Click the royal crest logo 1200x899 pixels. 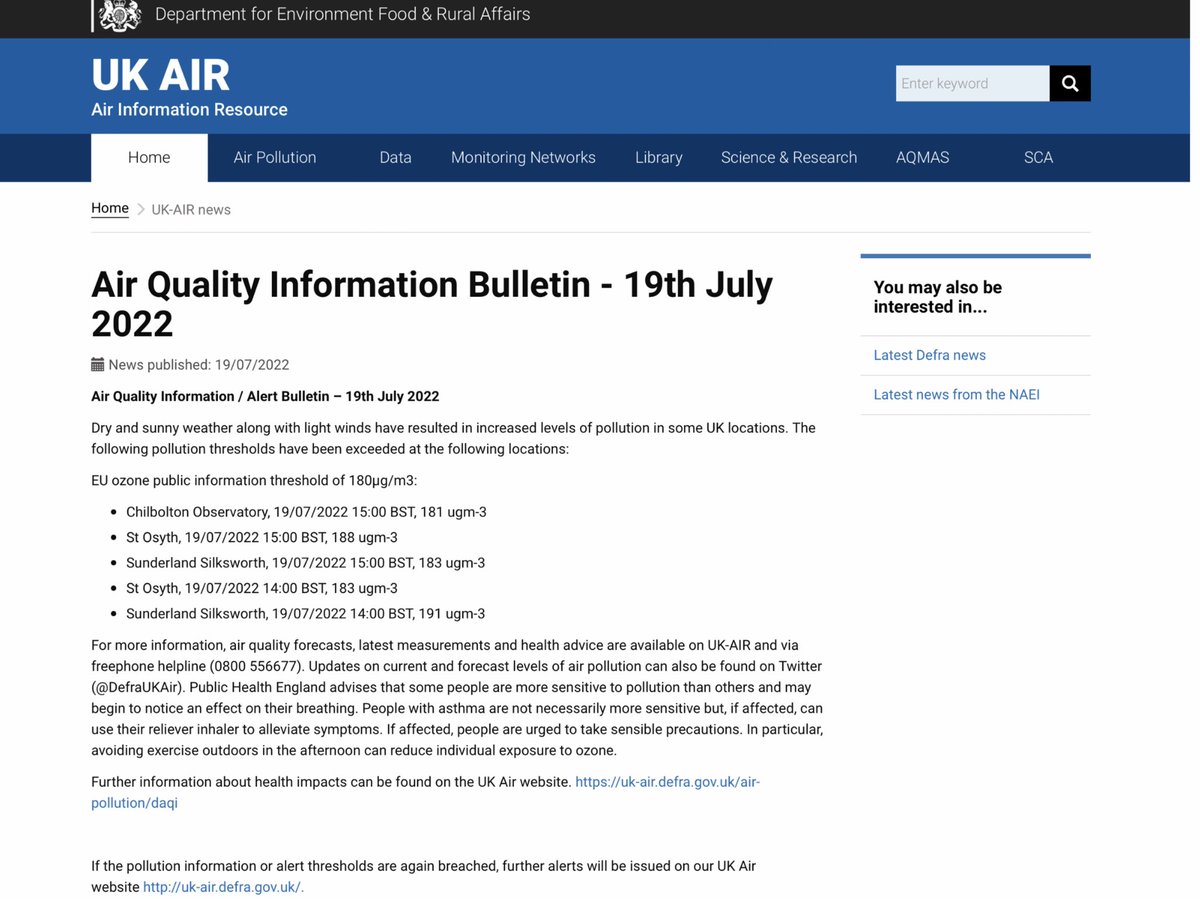(x=119, y=15)
